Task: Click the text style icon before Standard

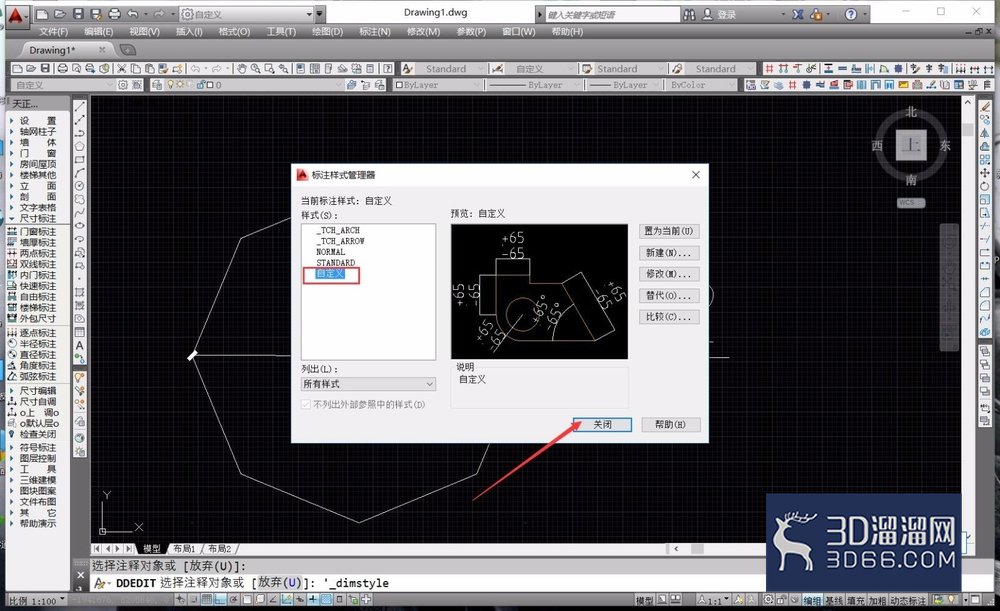Action: [x=408, y=68]
